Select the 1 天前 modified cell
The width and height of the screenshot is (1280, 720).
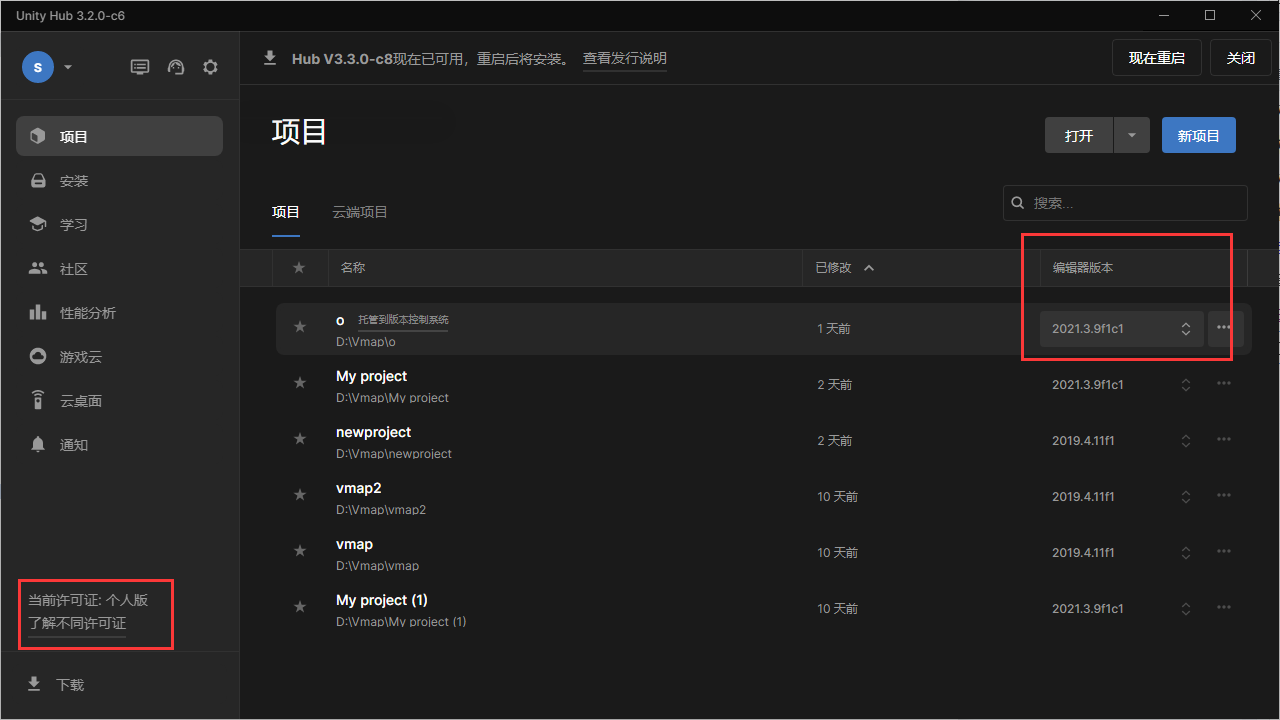(834, 329)
